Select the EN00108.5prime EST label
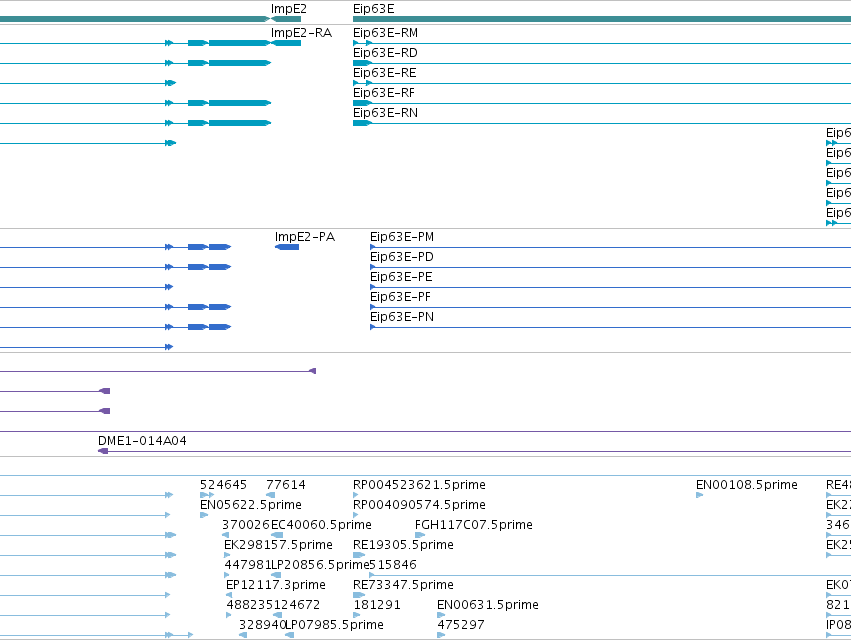 pyautogui.click(x=747, y=485)
